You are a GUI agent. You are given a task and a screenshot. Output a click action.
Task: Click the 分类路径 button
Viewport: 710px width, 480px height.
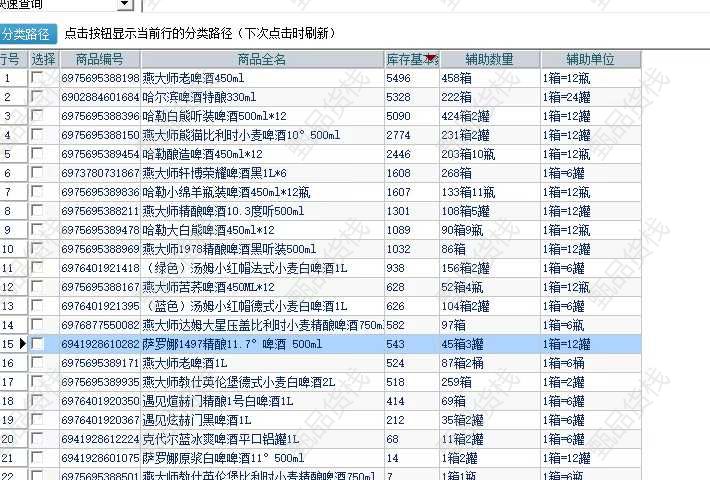click(28, 33)
